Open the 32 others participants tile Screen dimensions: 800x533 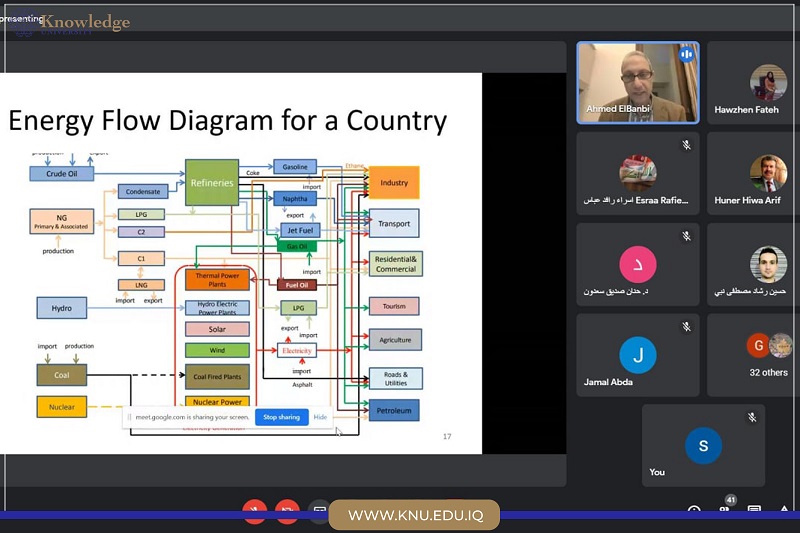tap(753, 355)
